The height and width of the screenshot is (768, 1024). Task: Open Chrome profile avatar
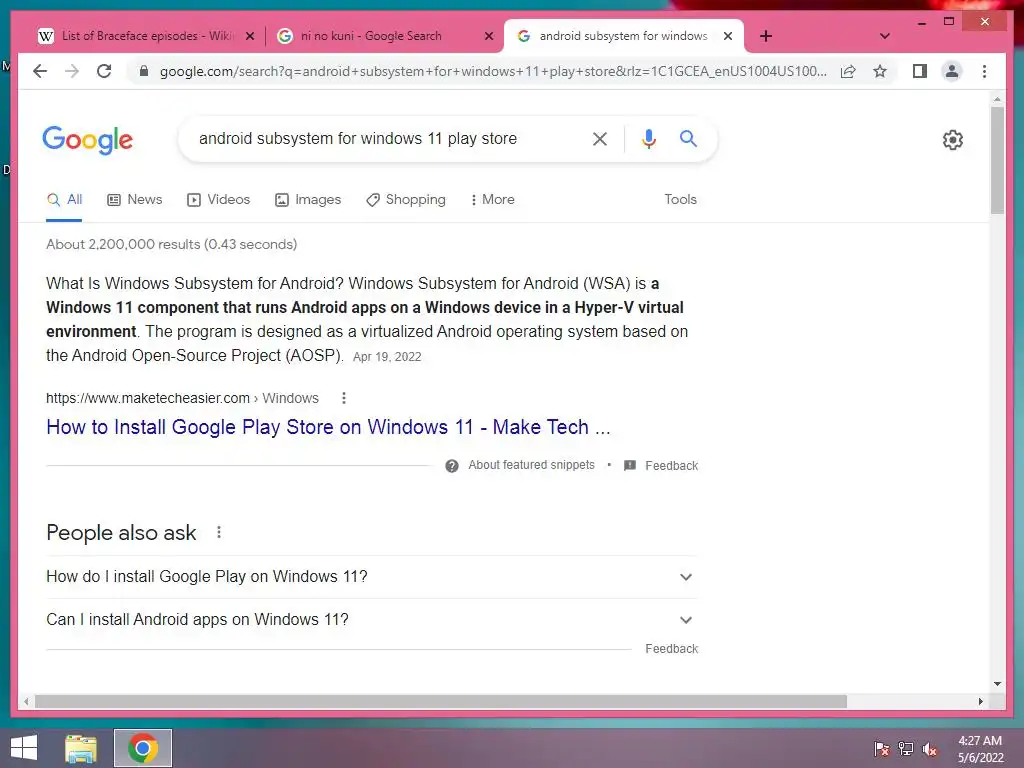click(952, 71)
